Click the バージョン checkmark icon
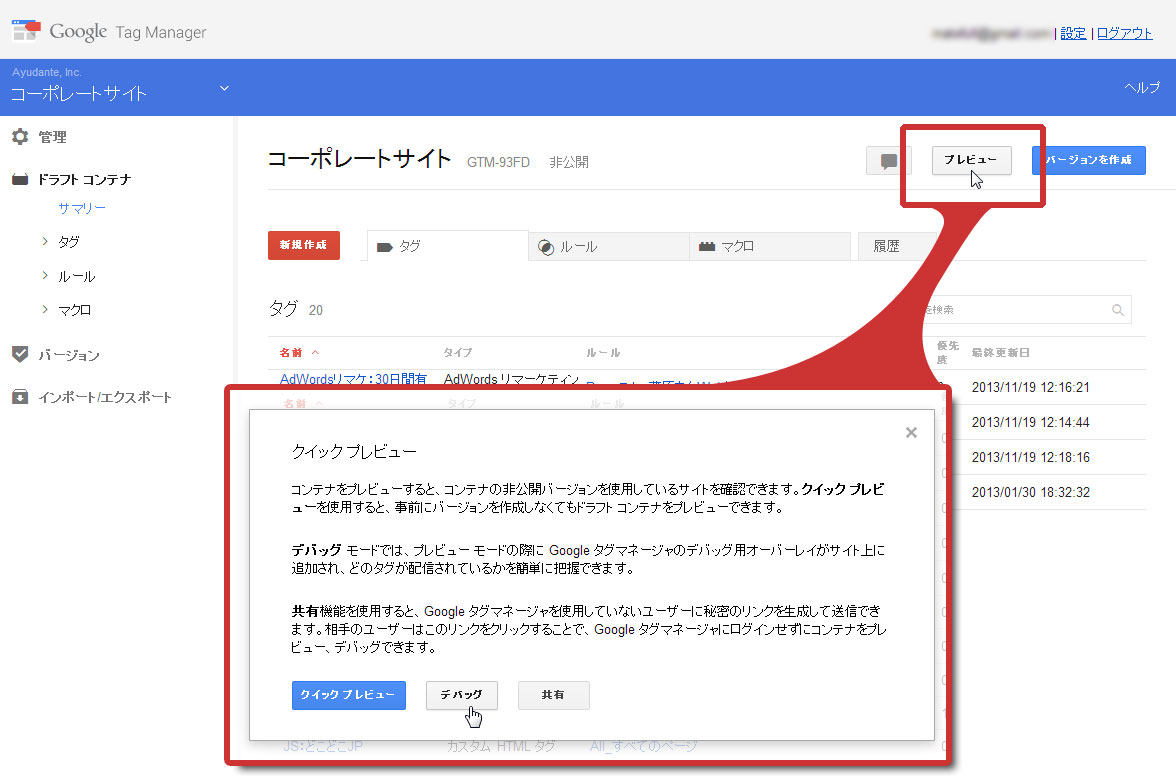Viewport: 1176px width, 780px height. click(x=20, y=354)
